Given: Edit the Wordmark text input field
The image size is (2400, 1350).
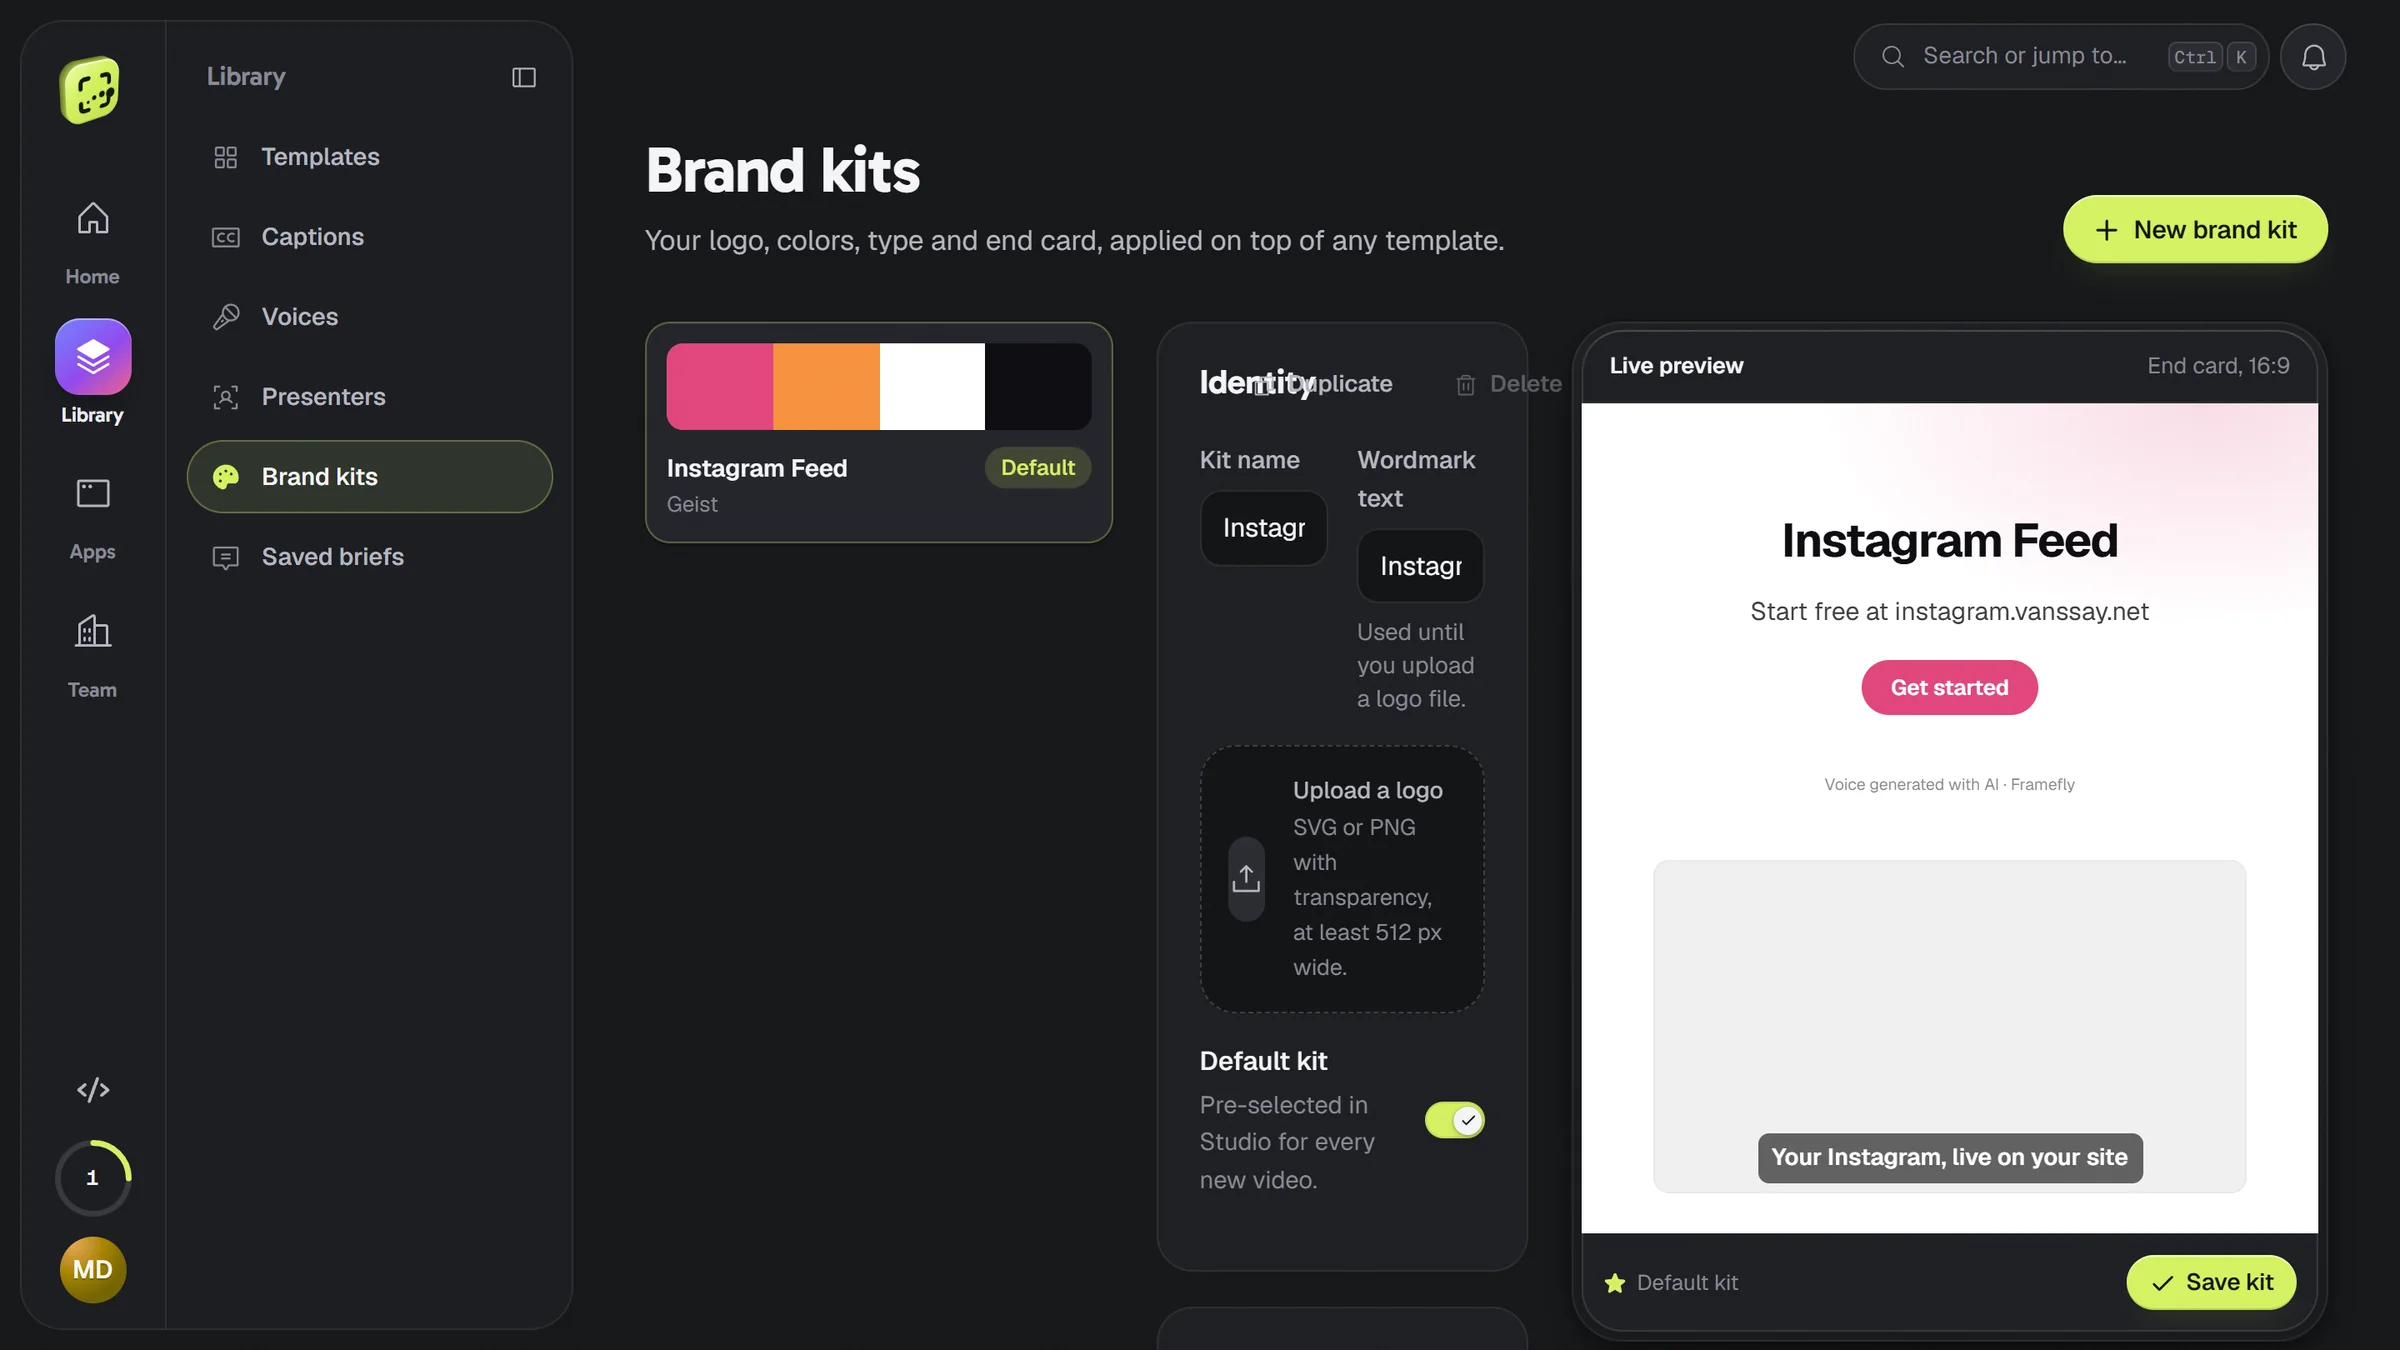Looking at the screenshot, I should (1420, 566).
